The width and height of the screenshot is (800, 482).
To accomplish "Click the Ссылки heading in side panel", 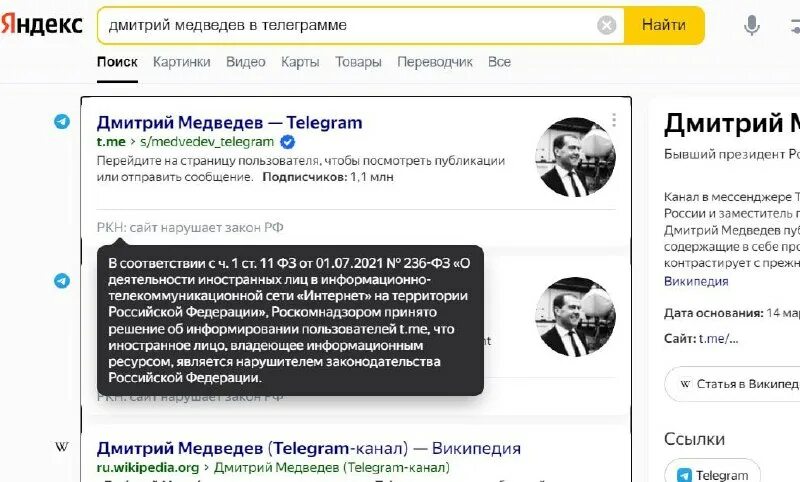I will point(694,439).
